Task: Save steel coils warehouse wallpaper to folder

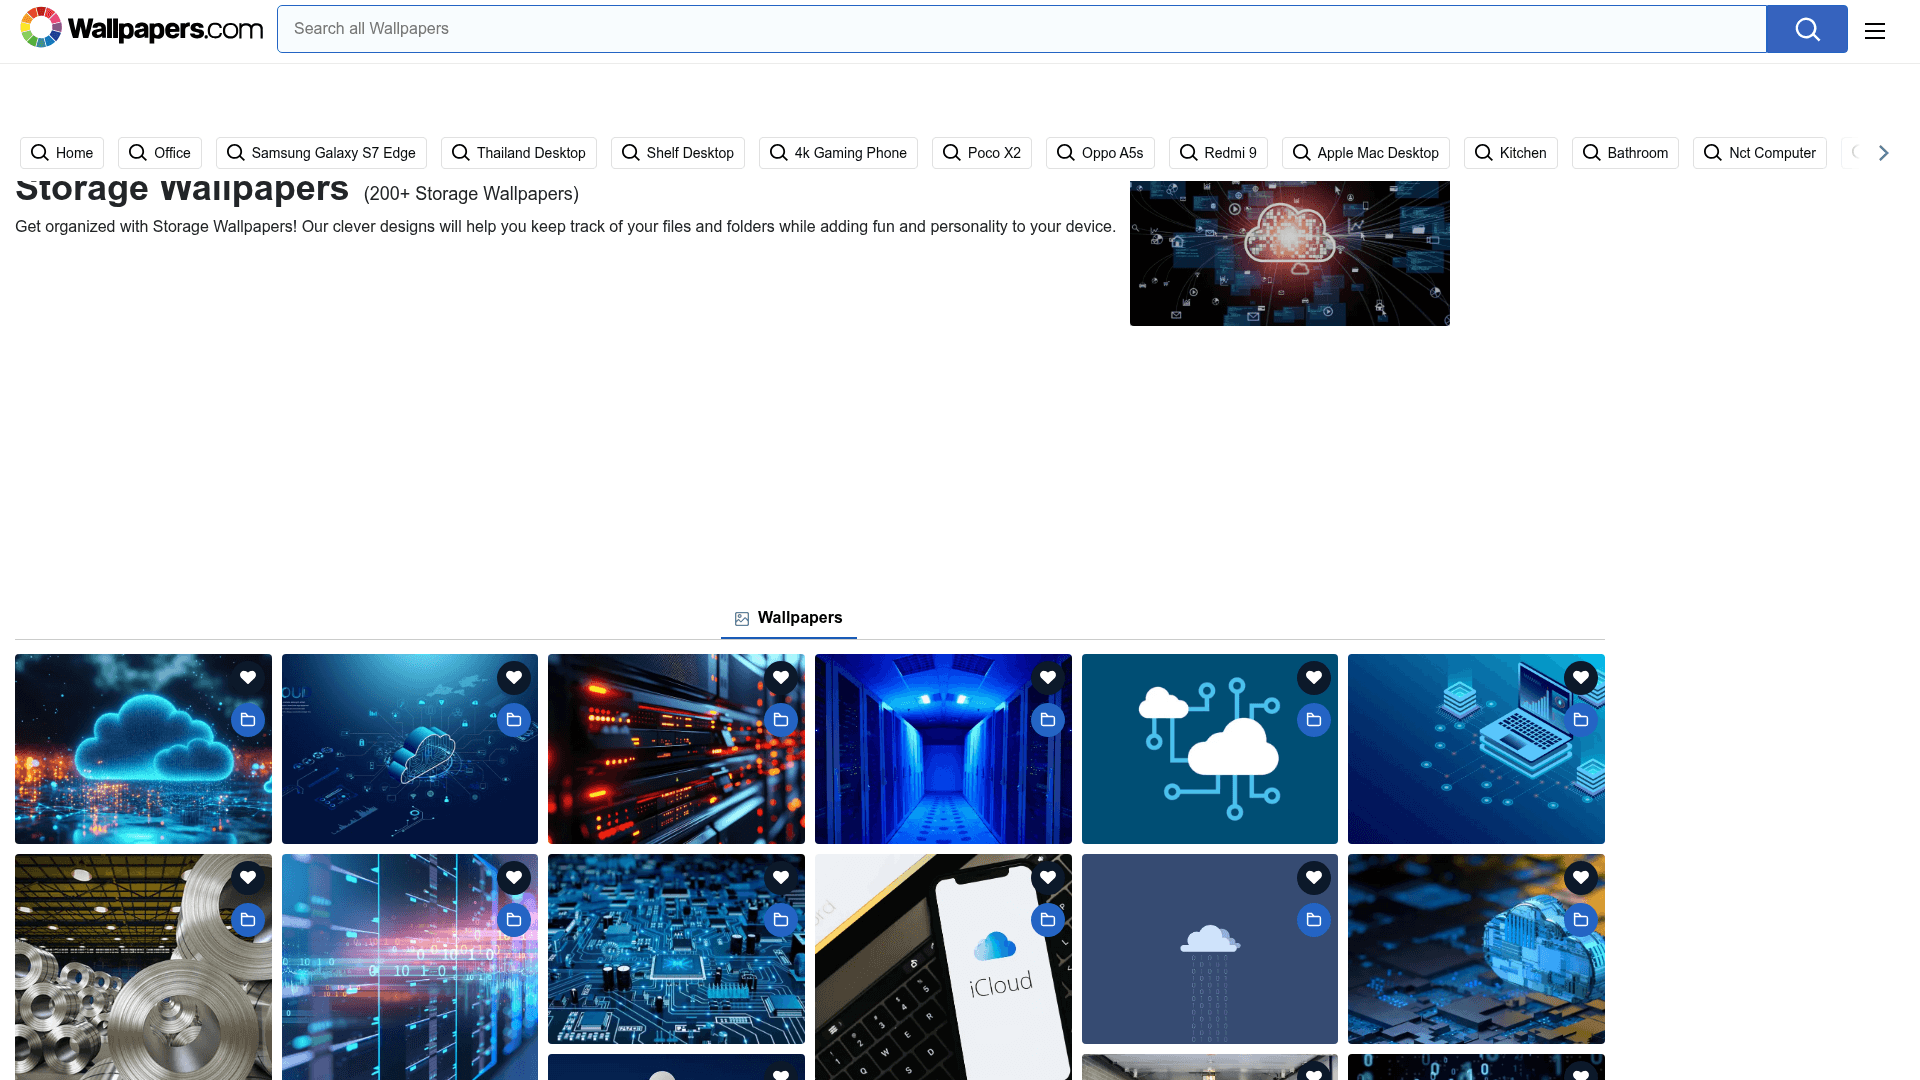Action: [x=248, y=920]
